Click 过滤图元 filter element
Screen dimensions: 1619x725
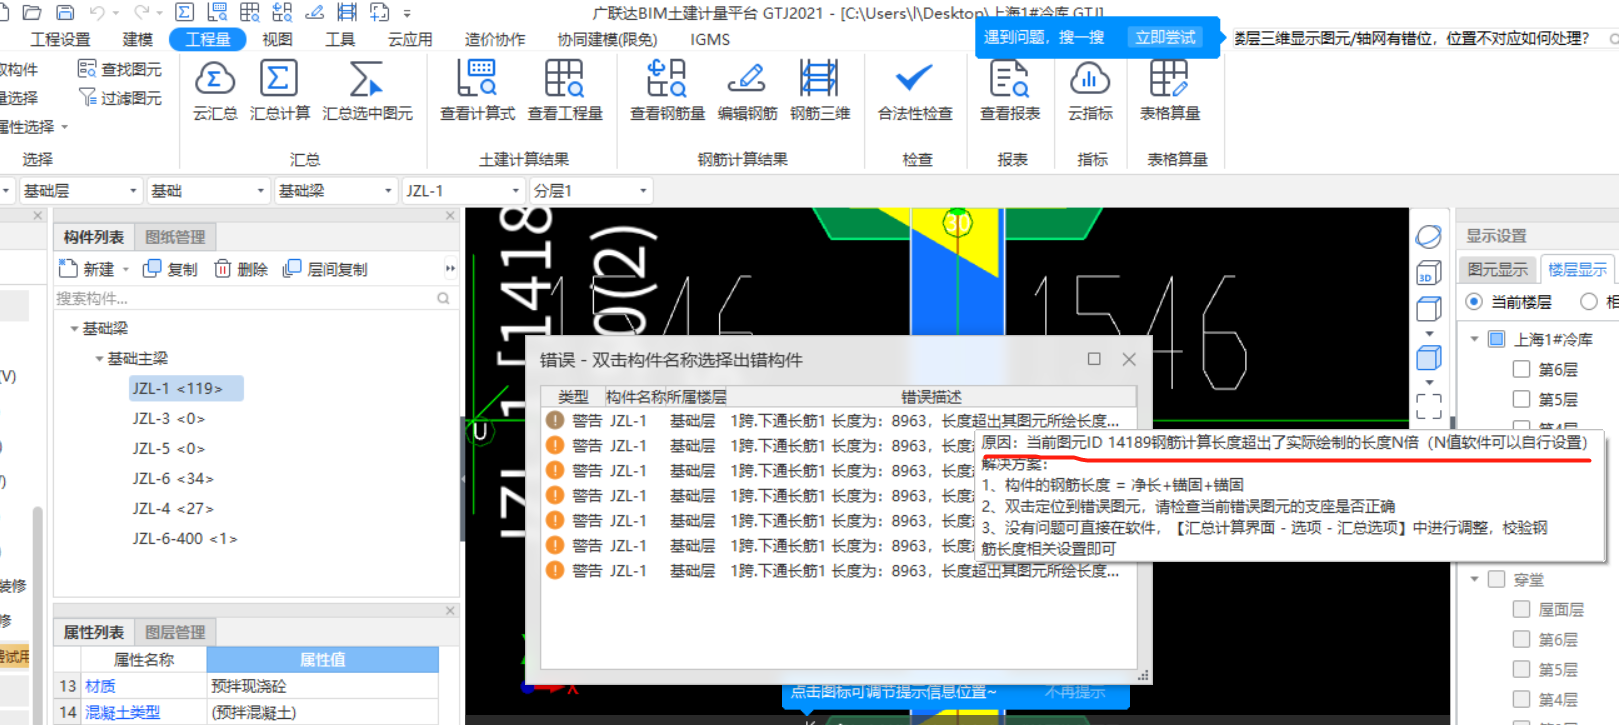pos(120,98)
